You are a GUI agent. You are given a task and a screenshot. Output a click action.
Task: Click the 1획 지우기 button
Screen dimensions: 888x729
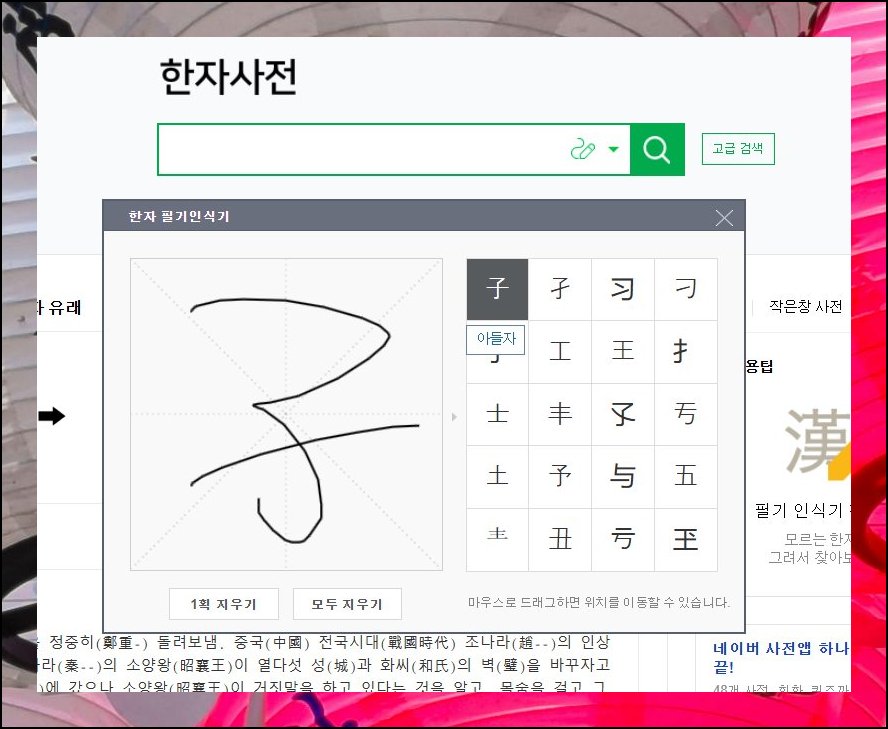[224, 604]
